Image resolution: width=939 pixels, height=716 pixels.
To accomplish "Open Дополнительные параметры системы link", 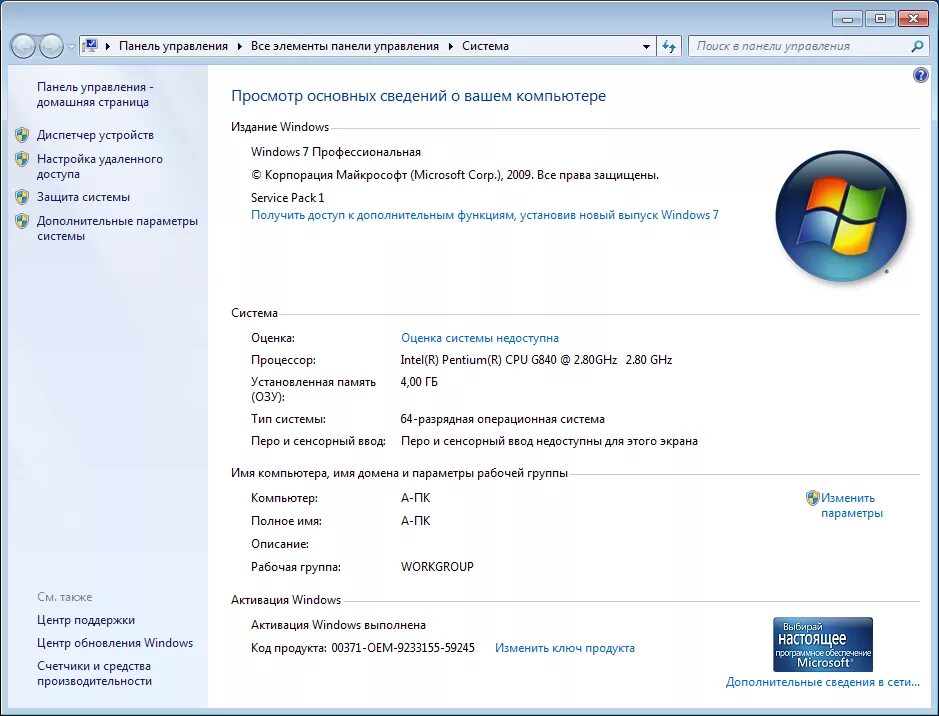I will [x=117, y=228].
